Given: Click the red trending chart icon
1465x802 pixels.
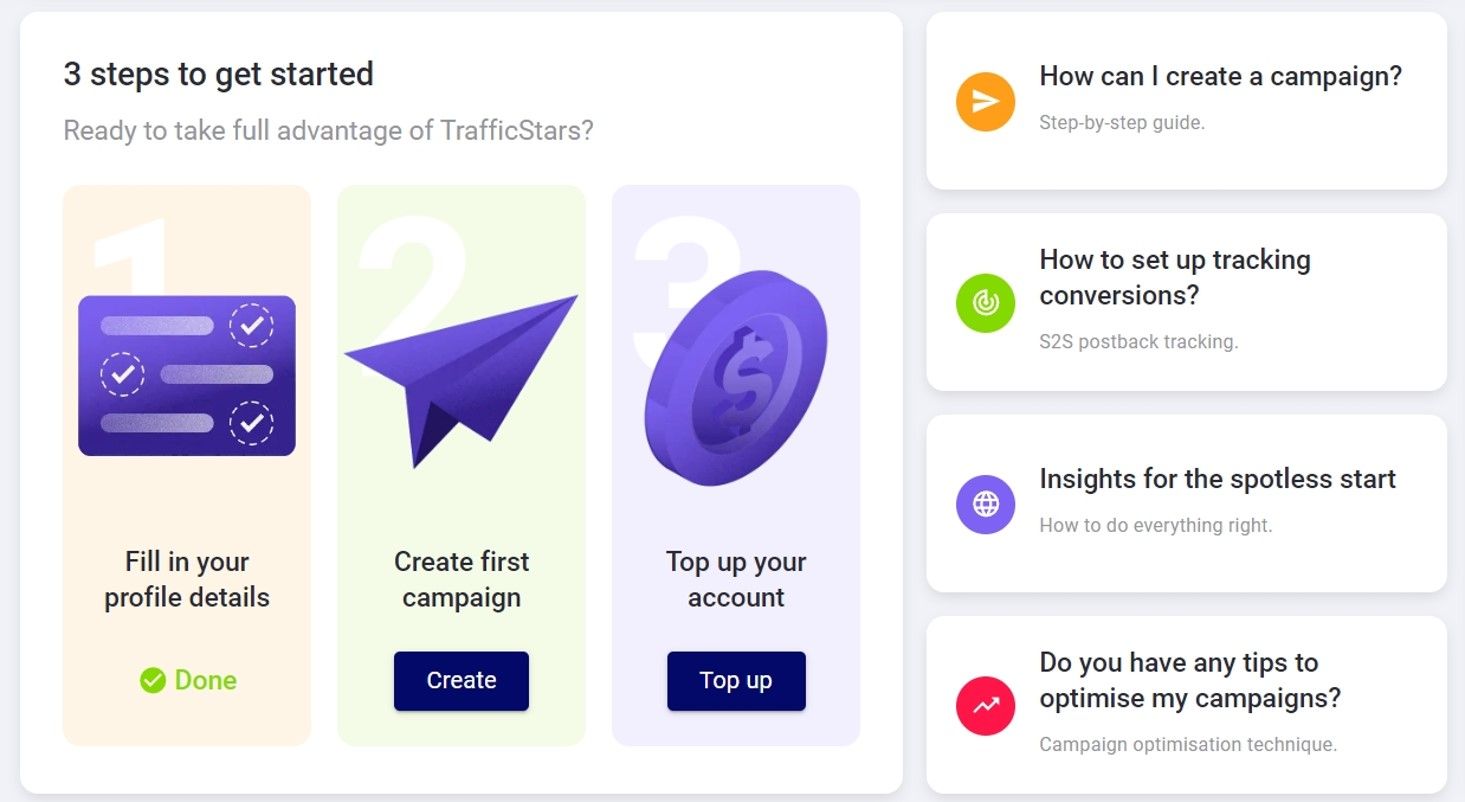Looking at the screenshot, I should (985, 705).
